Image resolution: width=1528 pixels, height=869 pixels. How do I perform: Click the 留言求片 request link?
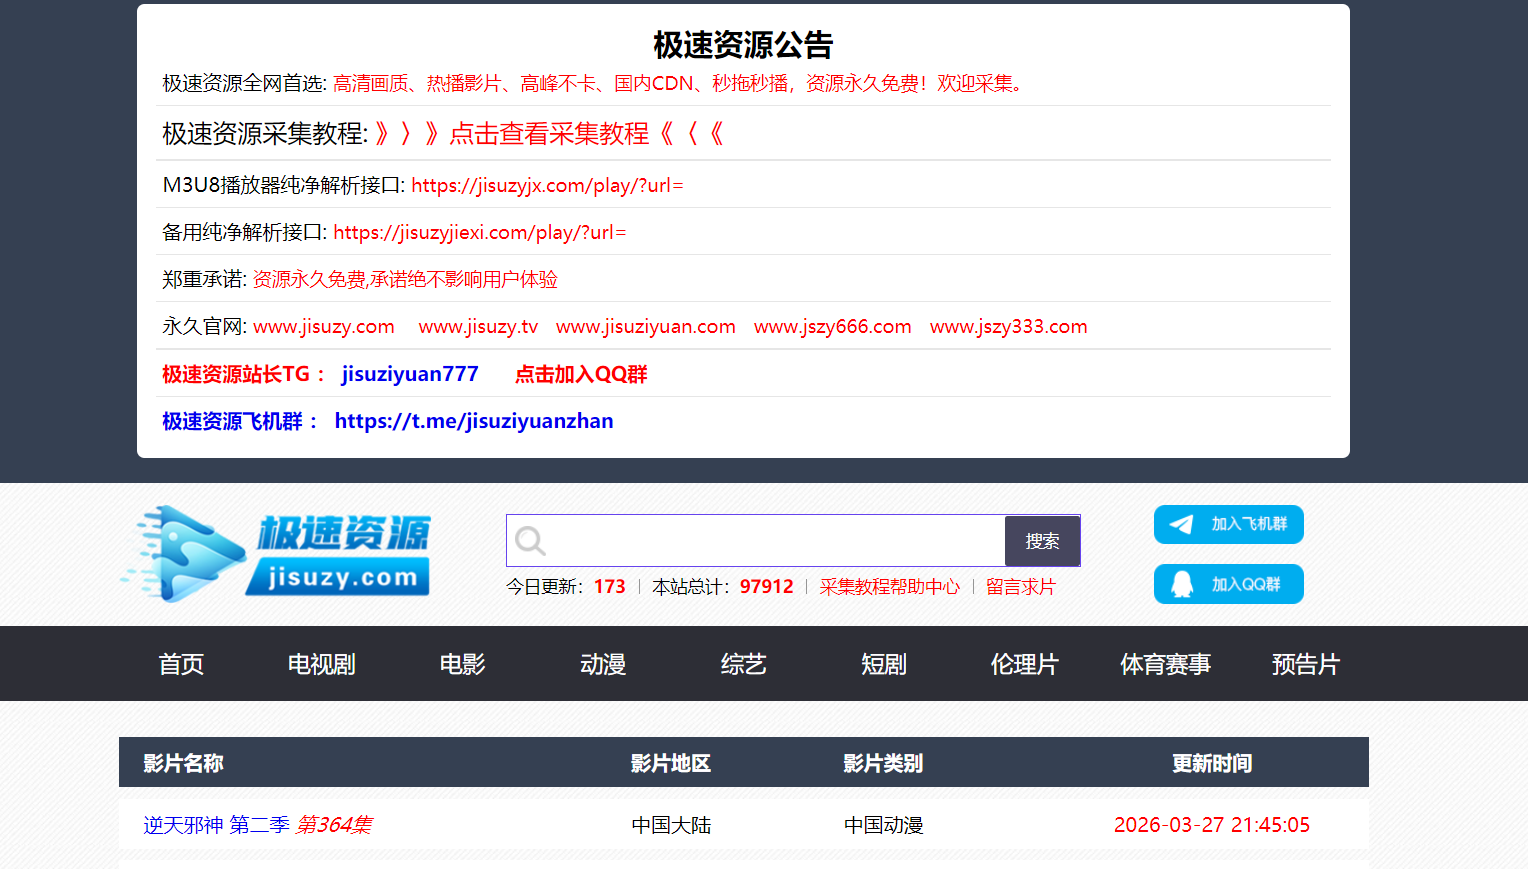[1020, 587]
